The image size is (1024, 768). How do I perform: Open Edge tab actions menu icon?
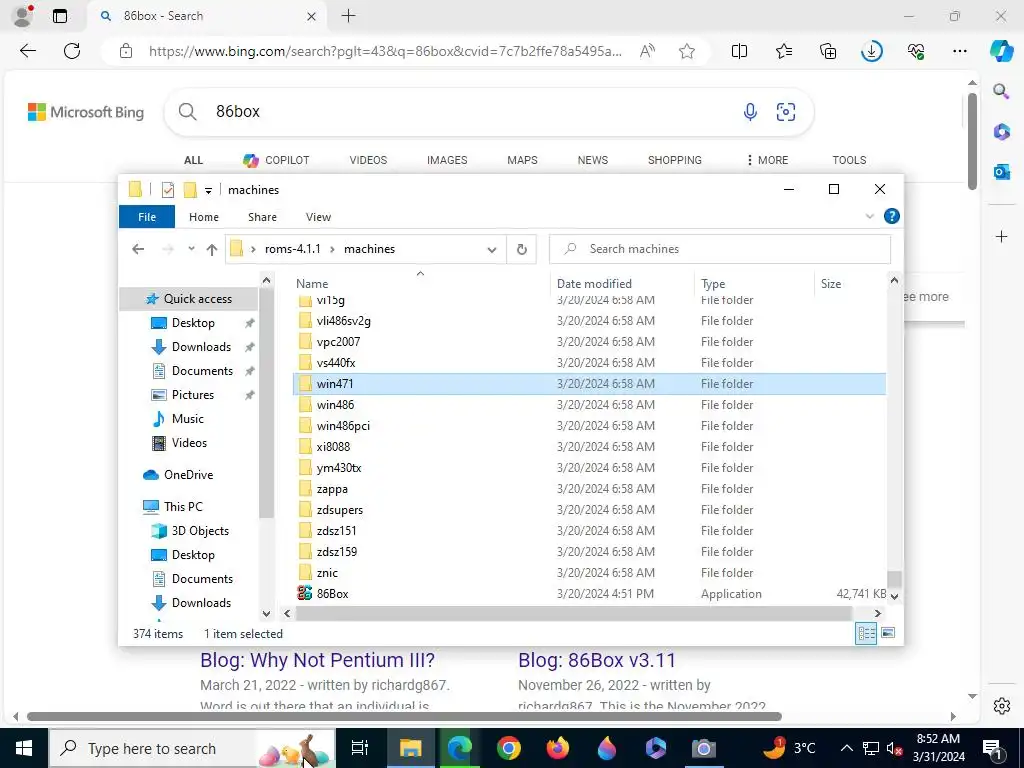60,16
